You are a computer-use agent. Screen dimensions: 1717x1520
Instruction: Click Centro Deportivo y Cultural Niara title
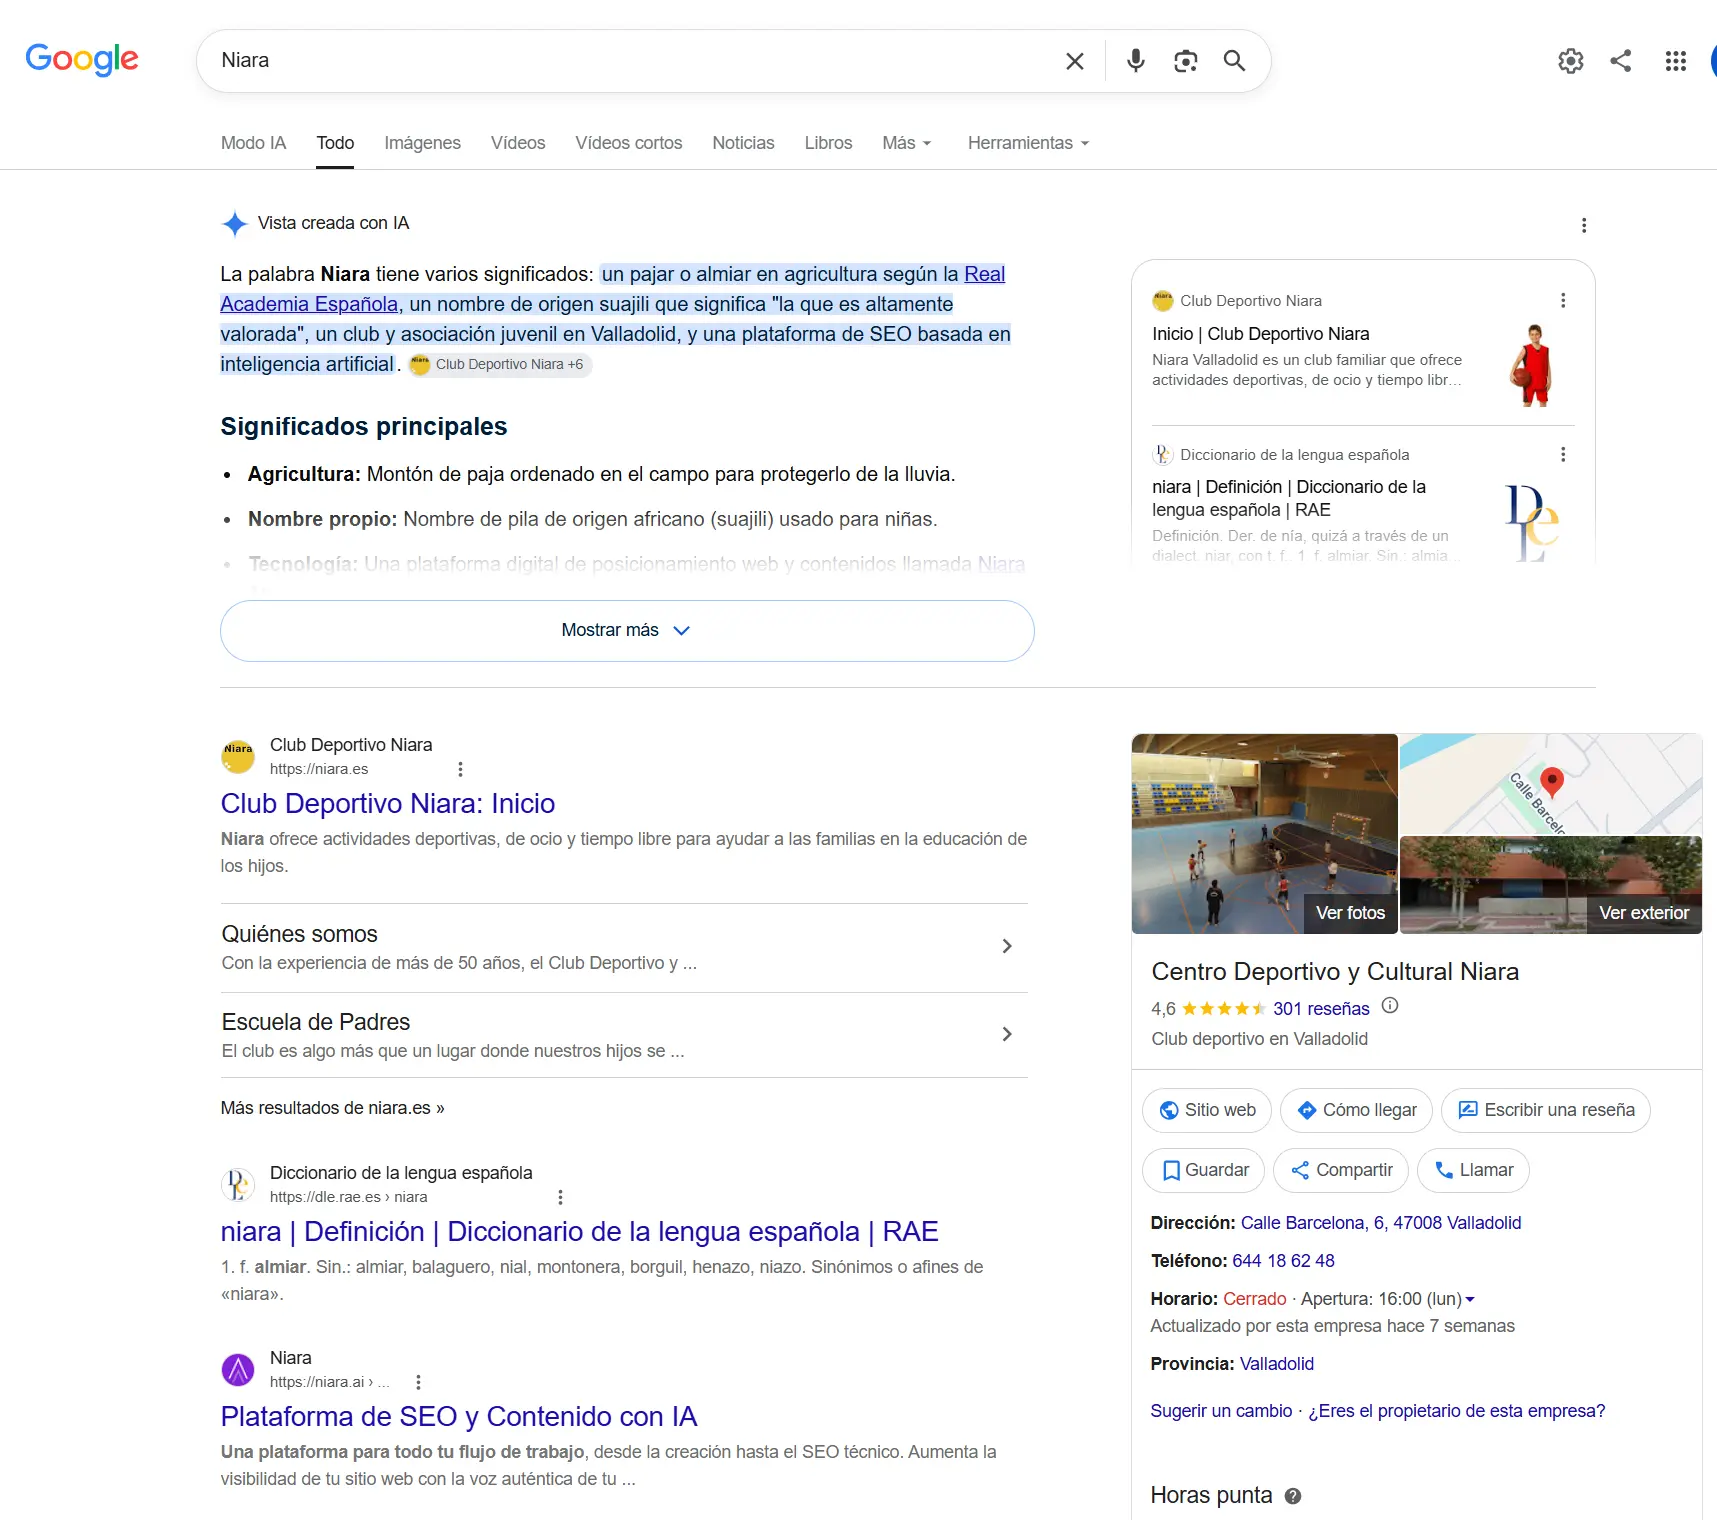click(1335, 972)
